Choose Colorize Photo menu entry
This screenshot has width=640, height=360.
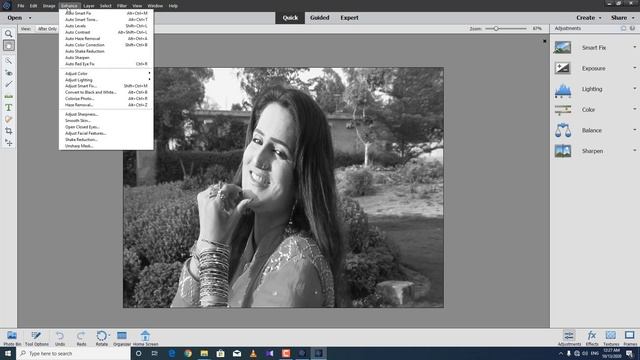[x=106, y=99]
